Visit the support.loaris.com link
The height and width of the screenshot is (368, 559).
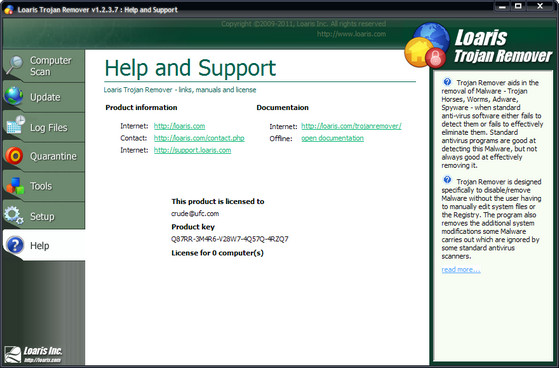193,150
